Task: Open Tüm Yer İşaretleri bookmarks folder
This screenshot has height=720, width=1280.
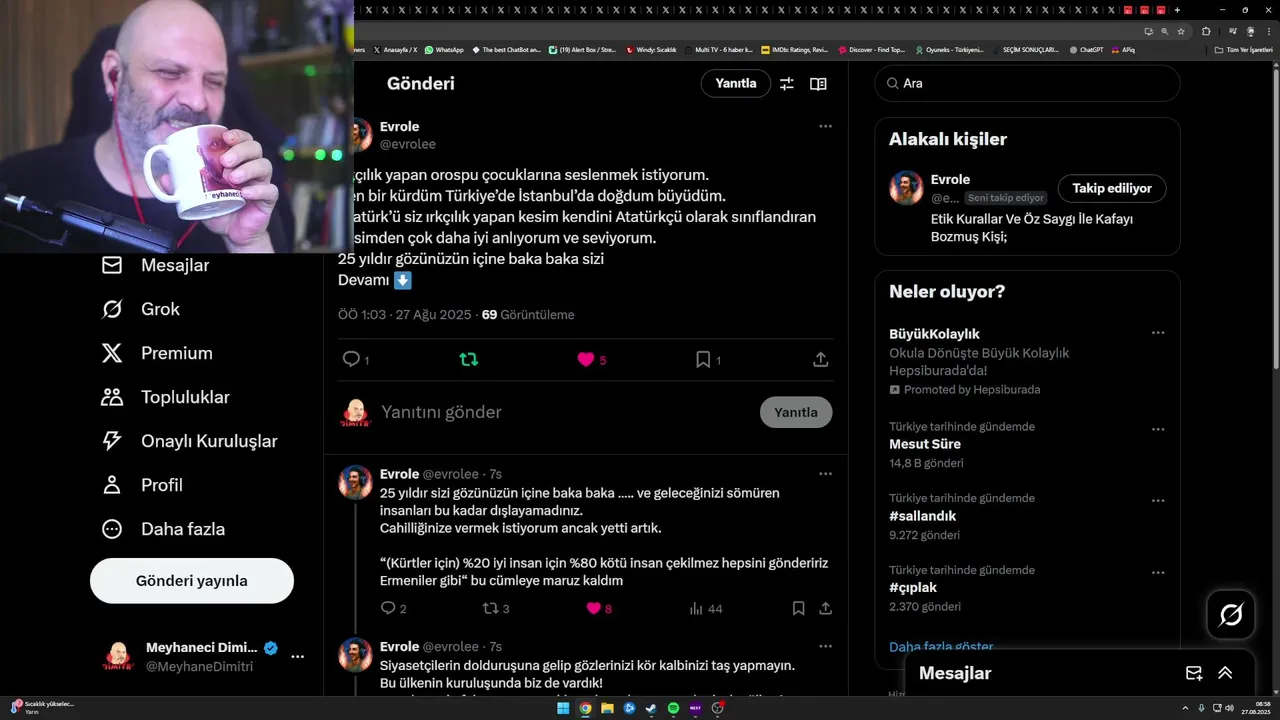Action: [1244, 49]
